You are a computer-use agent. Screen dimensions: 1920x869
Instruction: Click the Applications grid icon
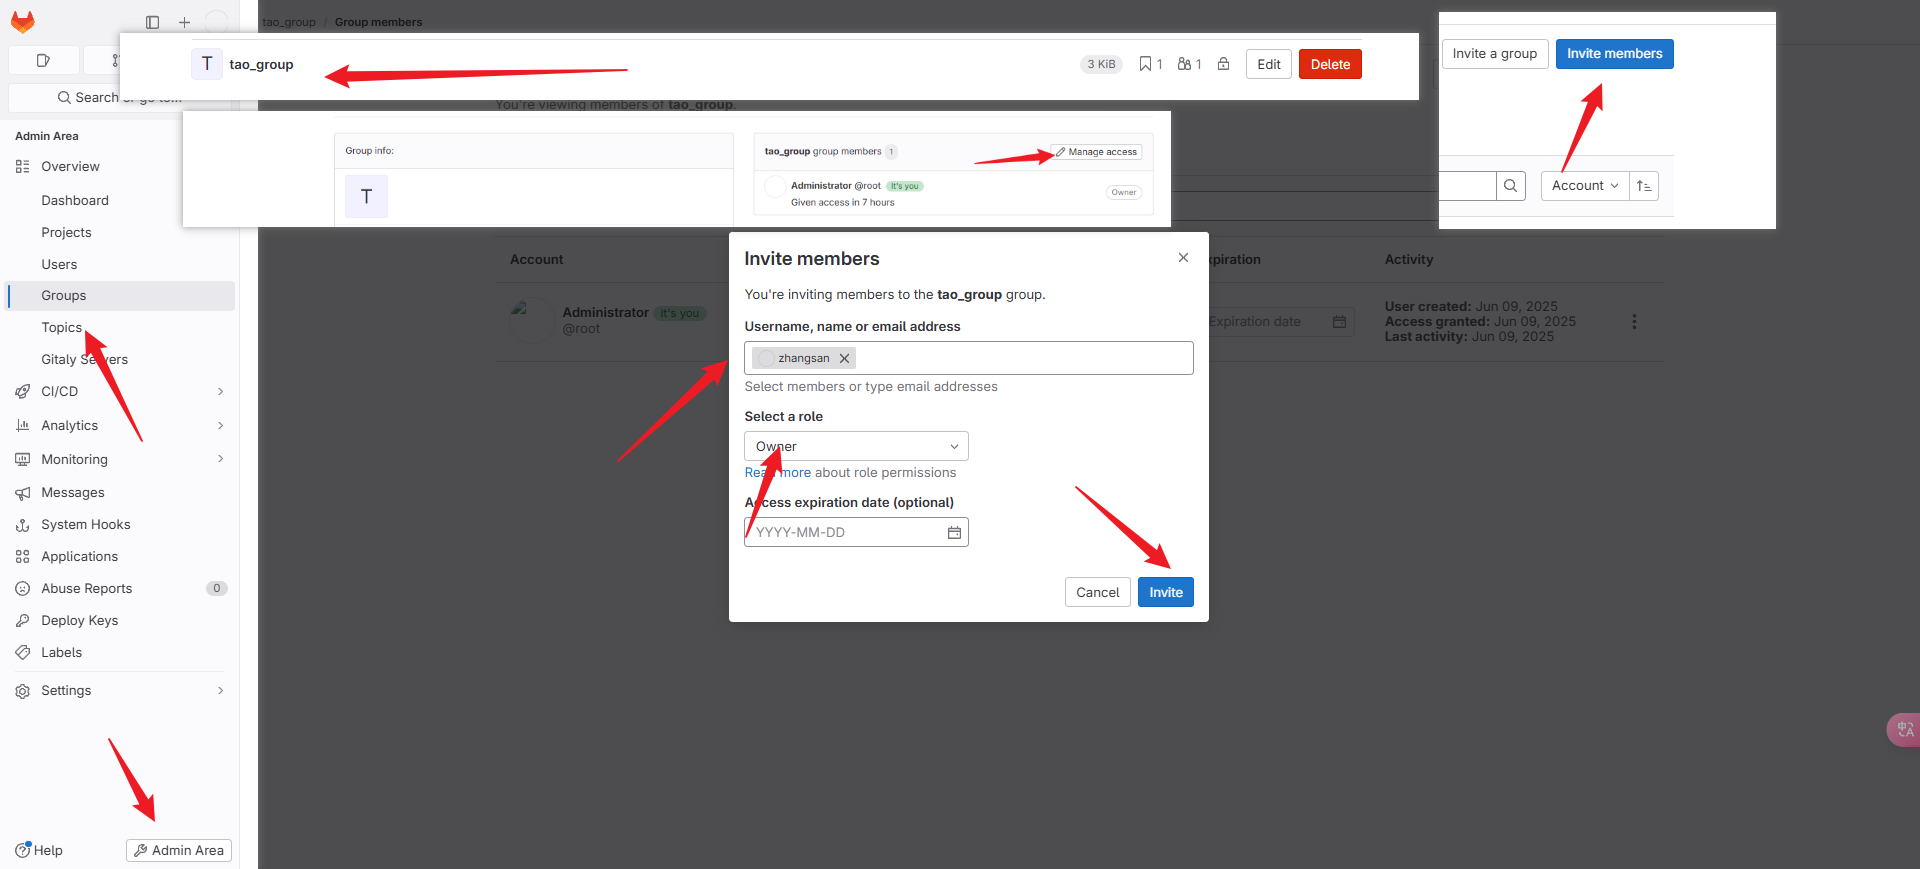(x=23, y=557)
